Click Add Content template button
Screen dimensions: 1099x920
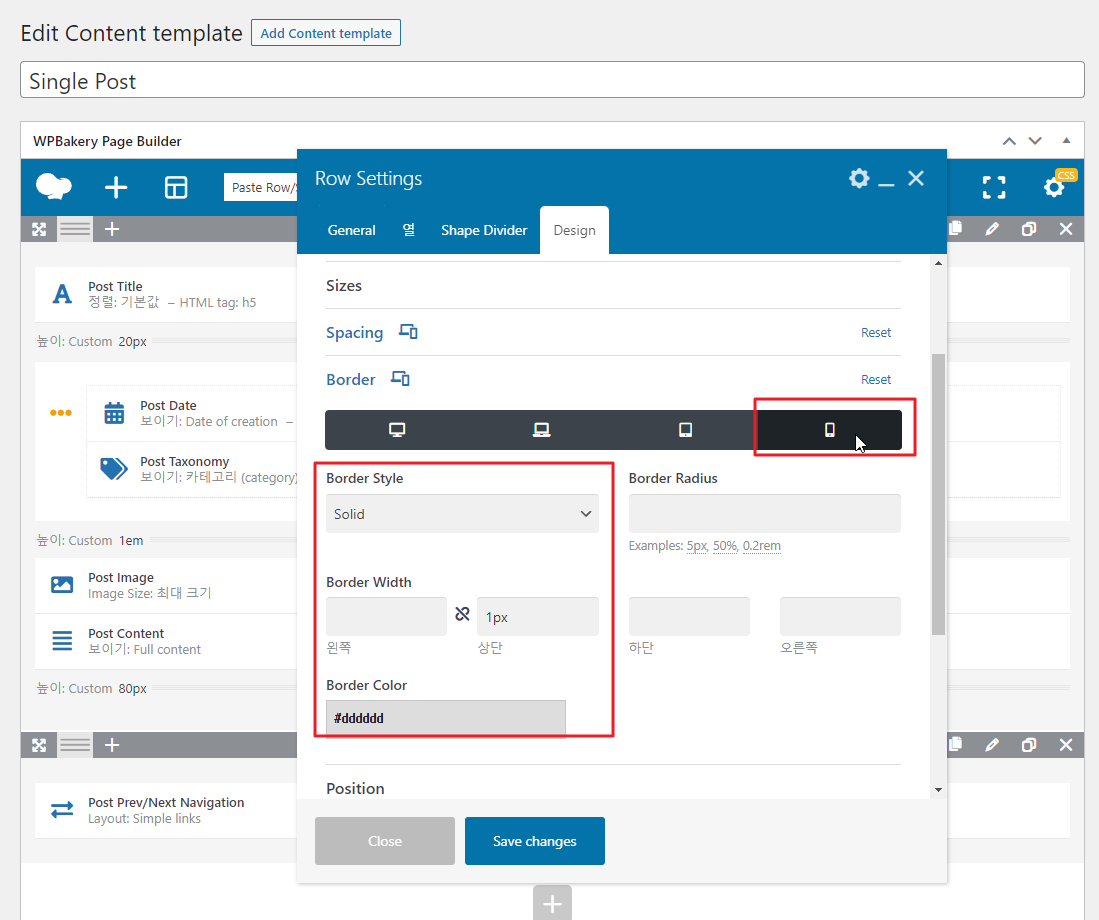(x=326, y=33)
